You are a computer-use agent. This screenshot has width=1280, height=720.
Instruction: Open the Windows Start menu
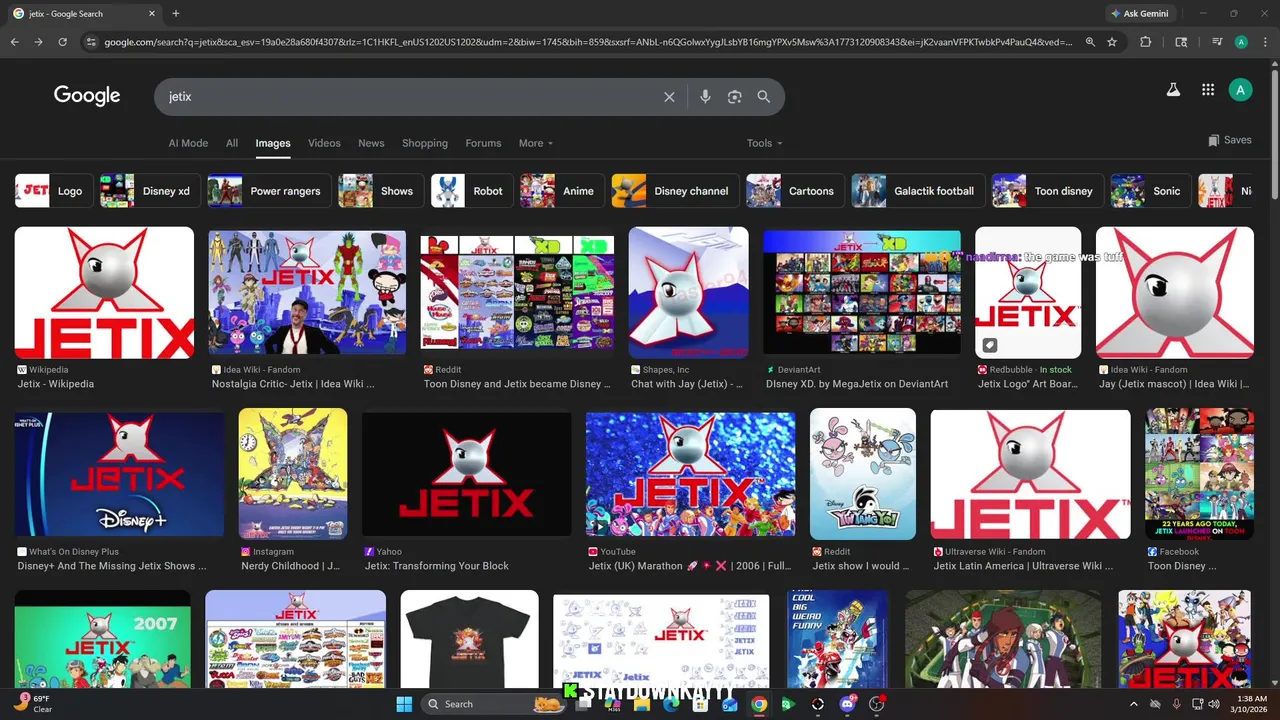click(x=404, y=704)
